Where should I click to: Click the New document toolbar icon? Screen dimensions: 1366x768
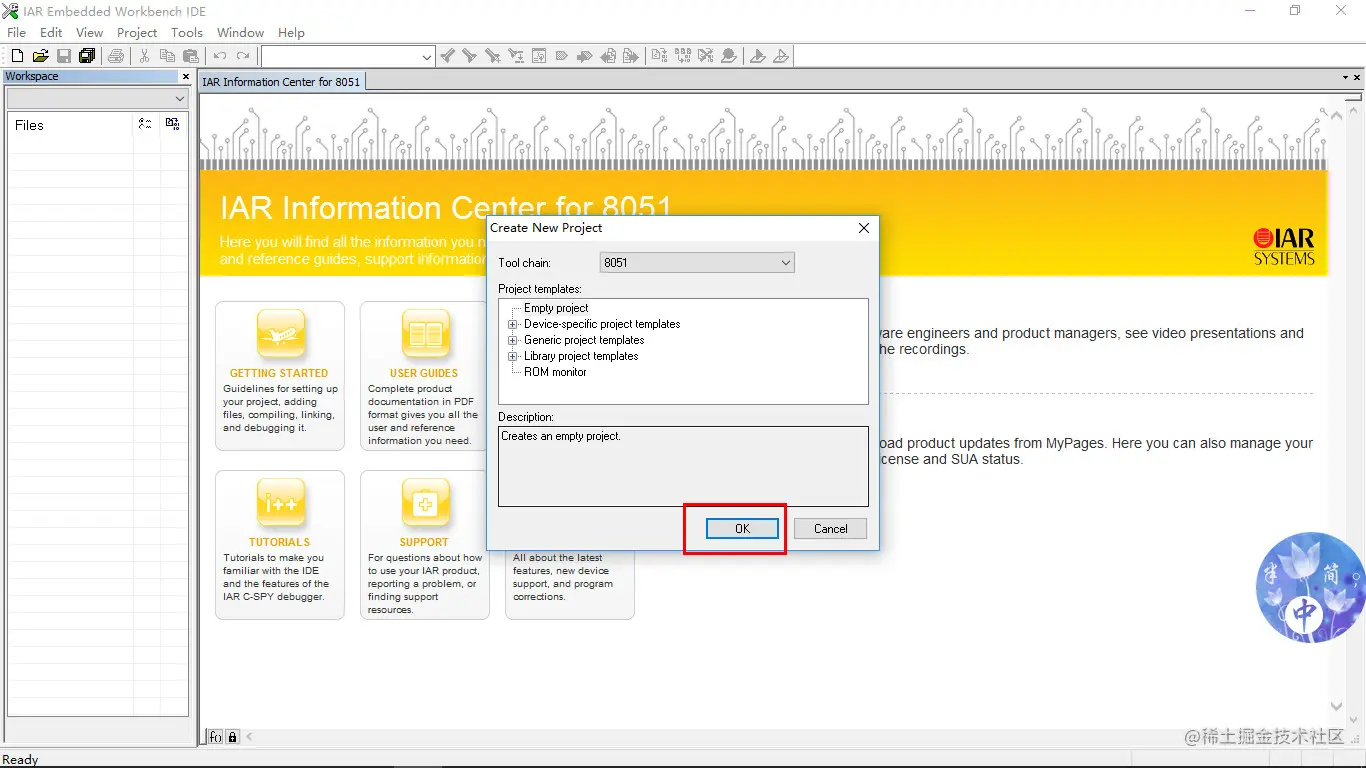tap(17, 56)
